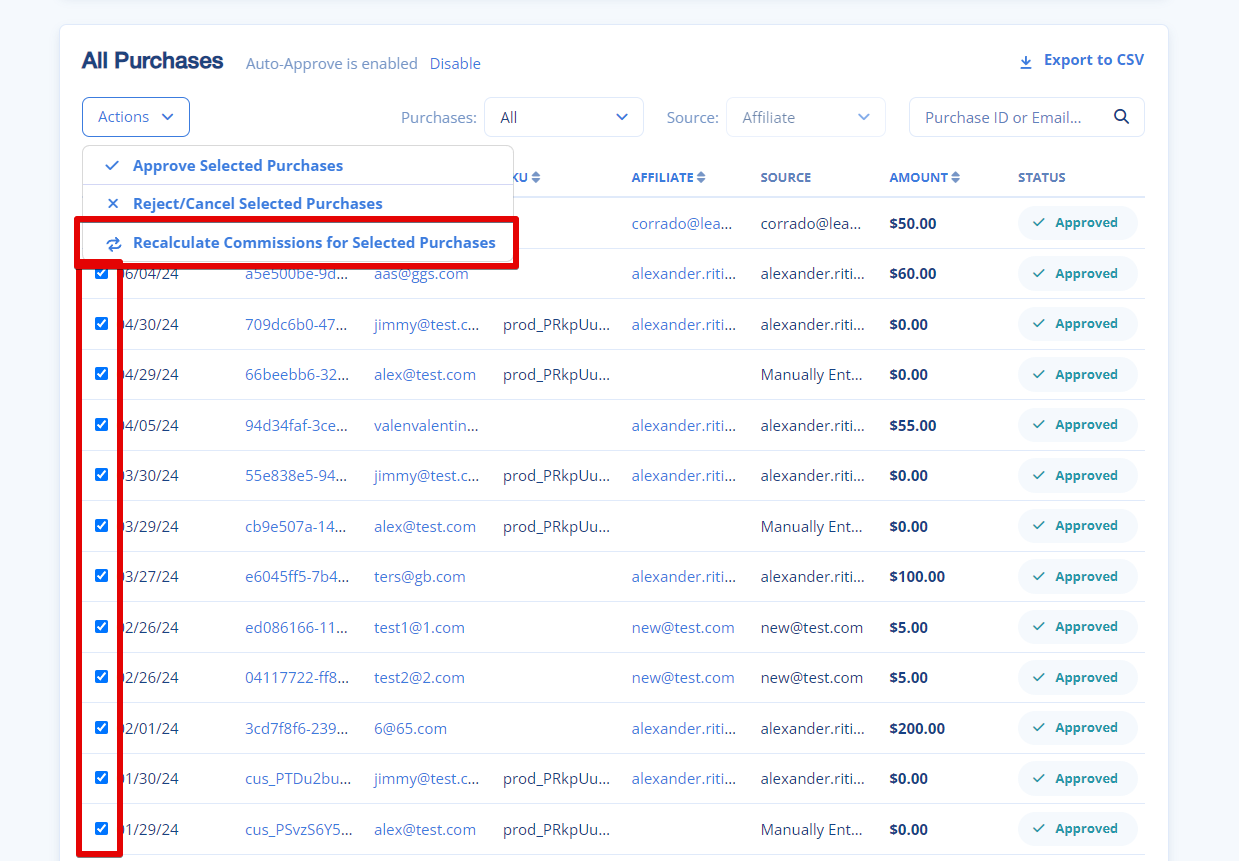The width and height of the screenshot is (1239, 861).
Task: Uncheck the checkbox on the 6/04/24 purchase row
Action: click(x=101, y=272)
